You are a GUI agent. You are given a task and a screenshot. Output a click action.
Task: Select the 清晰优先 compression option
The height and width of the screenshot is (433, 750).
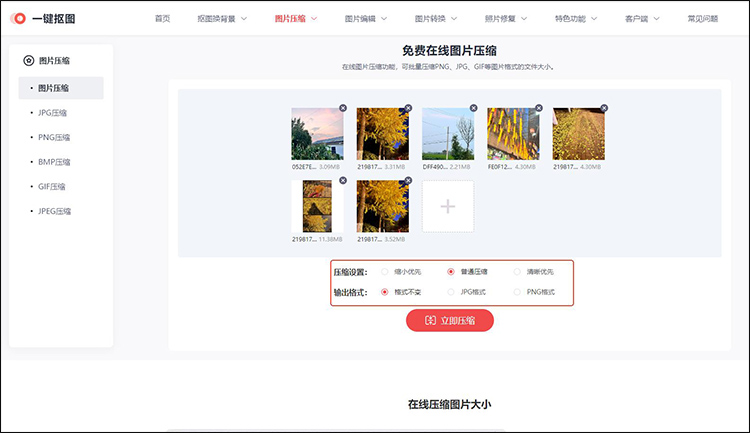pos(517,272)
